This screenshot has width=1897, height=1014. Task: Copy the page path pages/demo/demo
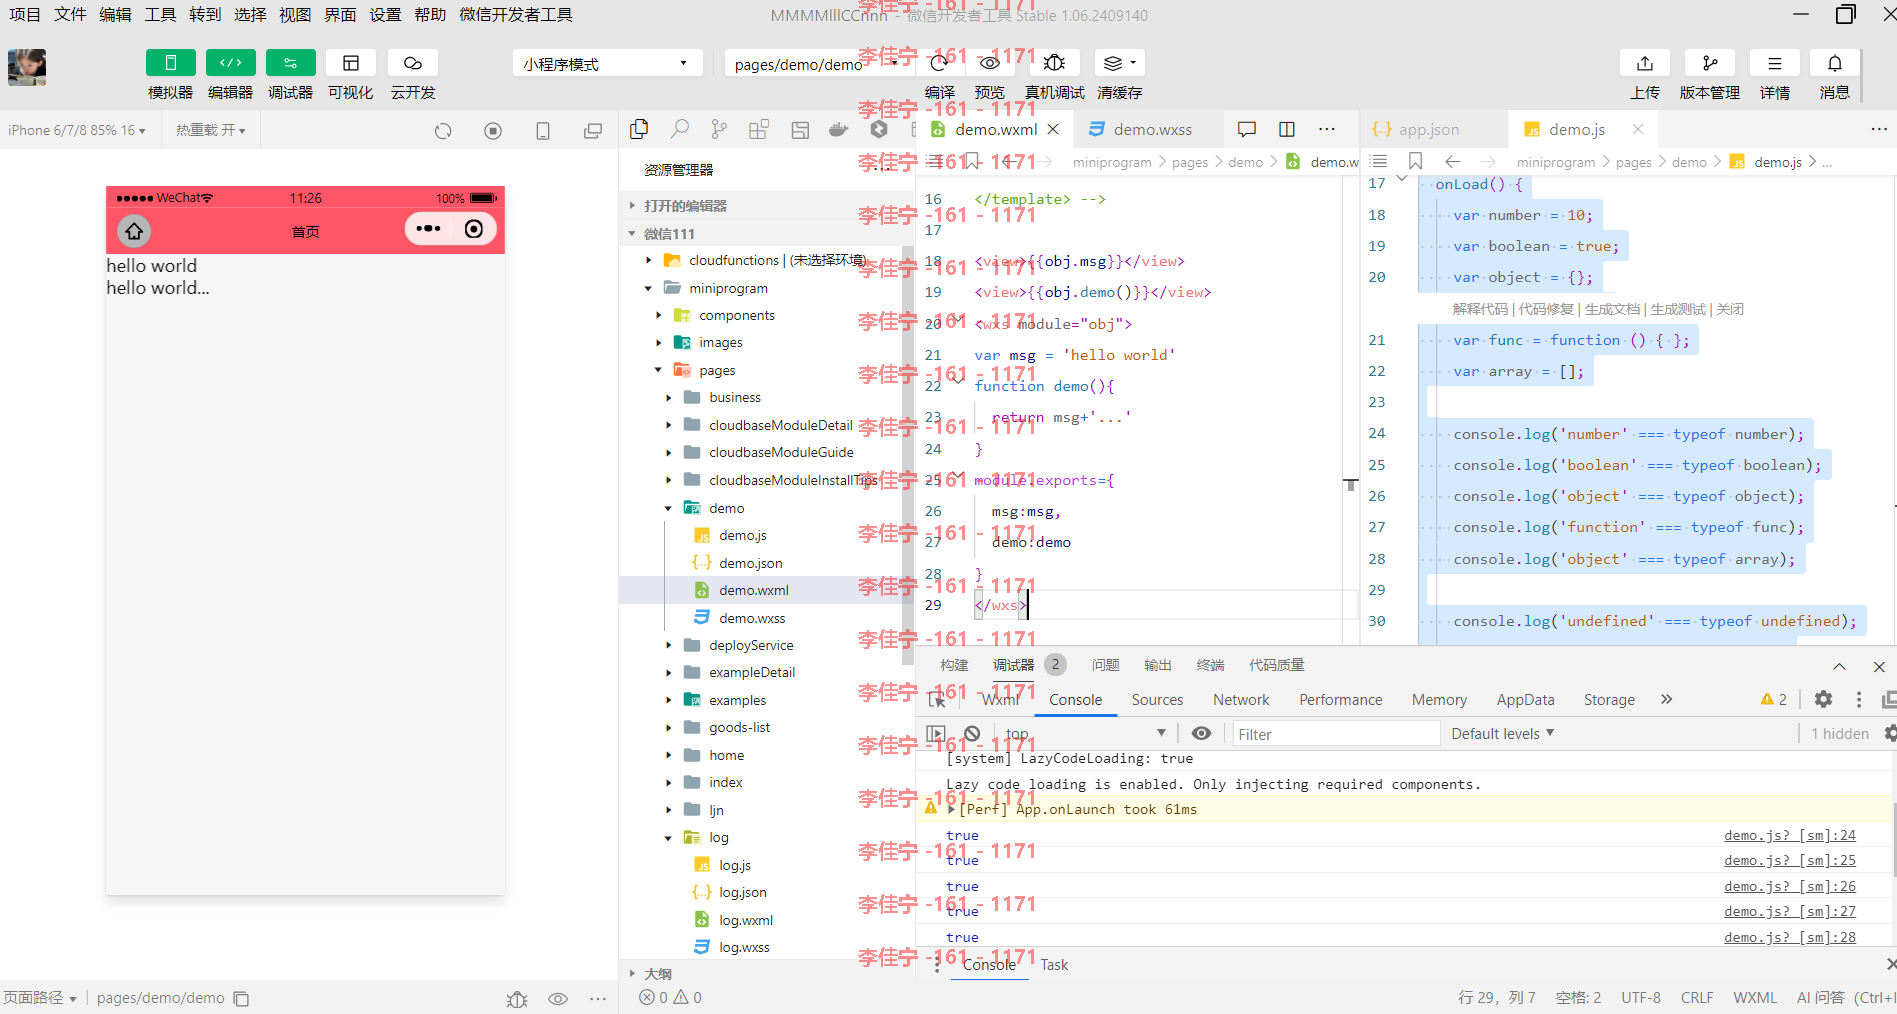coord(241,998)
